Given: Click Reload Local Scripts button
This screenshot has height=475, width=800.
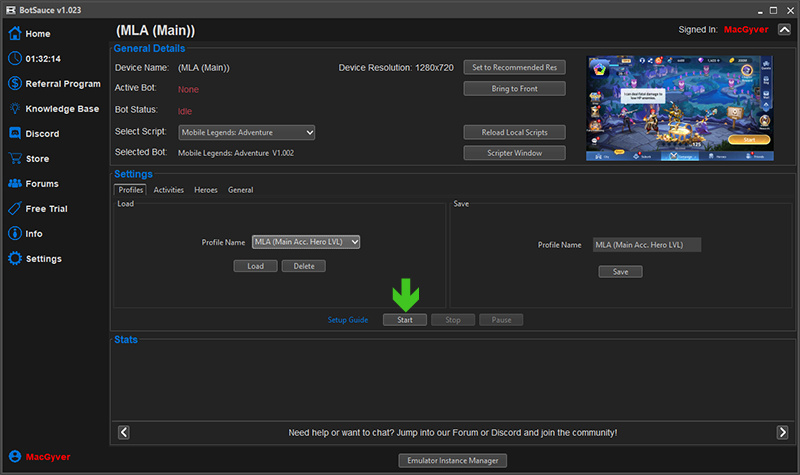Looking at the screenshot, I should tap(514, 132).
